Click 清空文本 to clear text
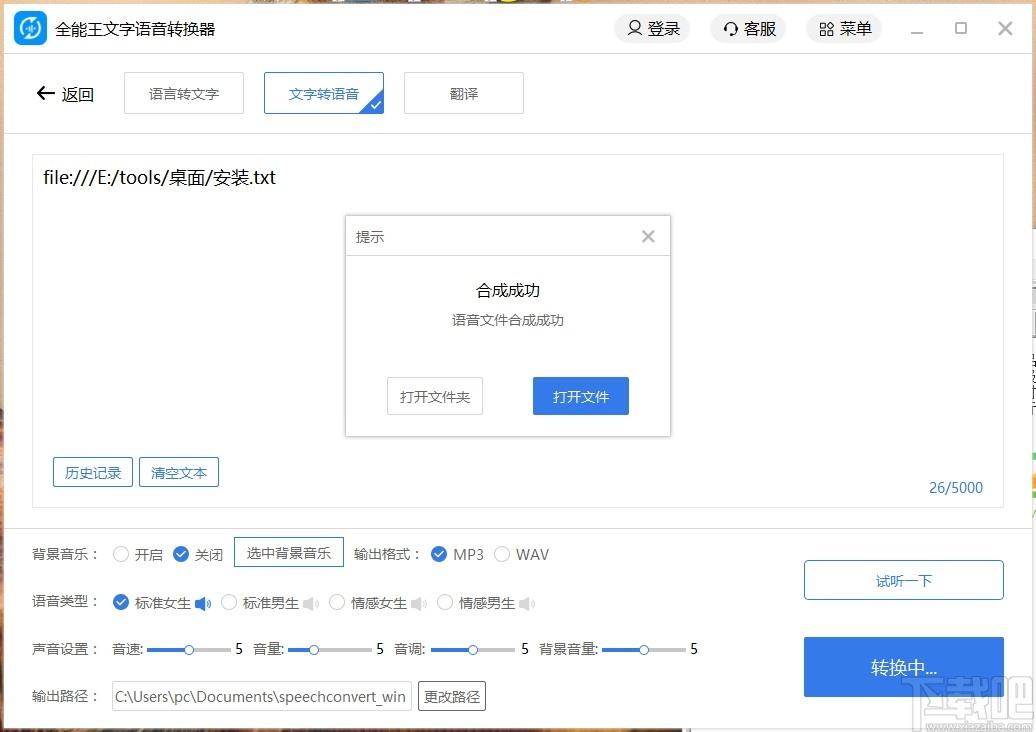The height and width of the screenshot is (732, 1036). click(178, 472)
